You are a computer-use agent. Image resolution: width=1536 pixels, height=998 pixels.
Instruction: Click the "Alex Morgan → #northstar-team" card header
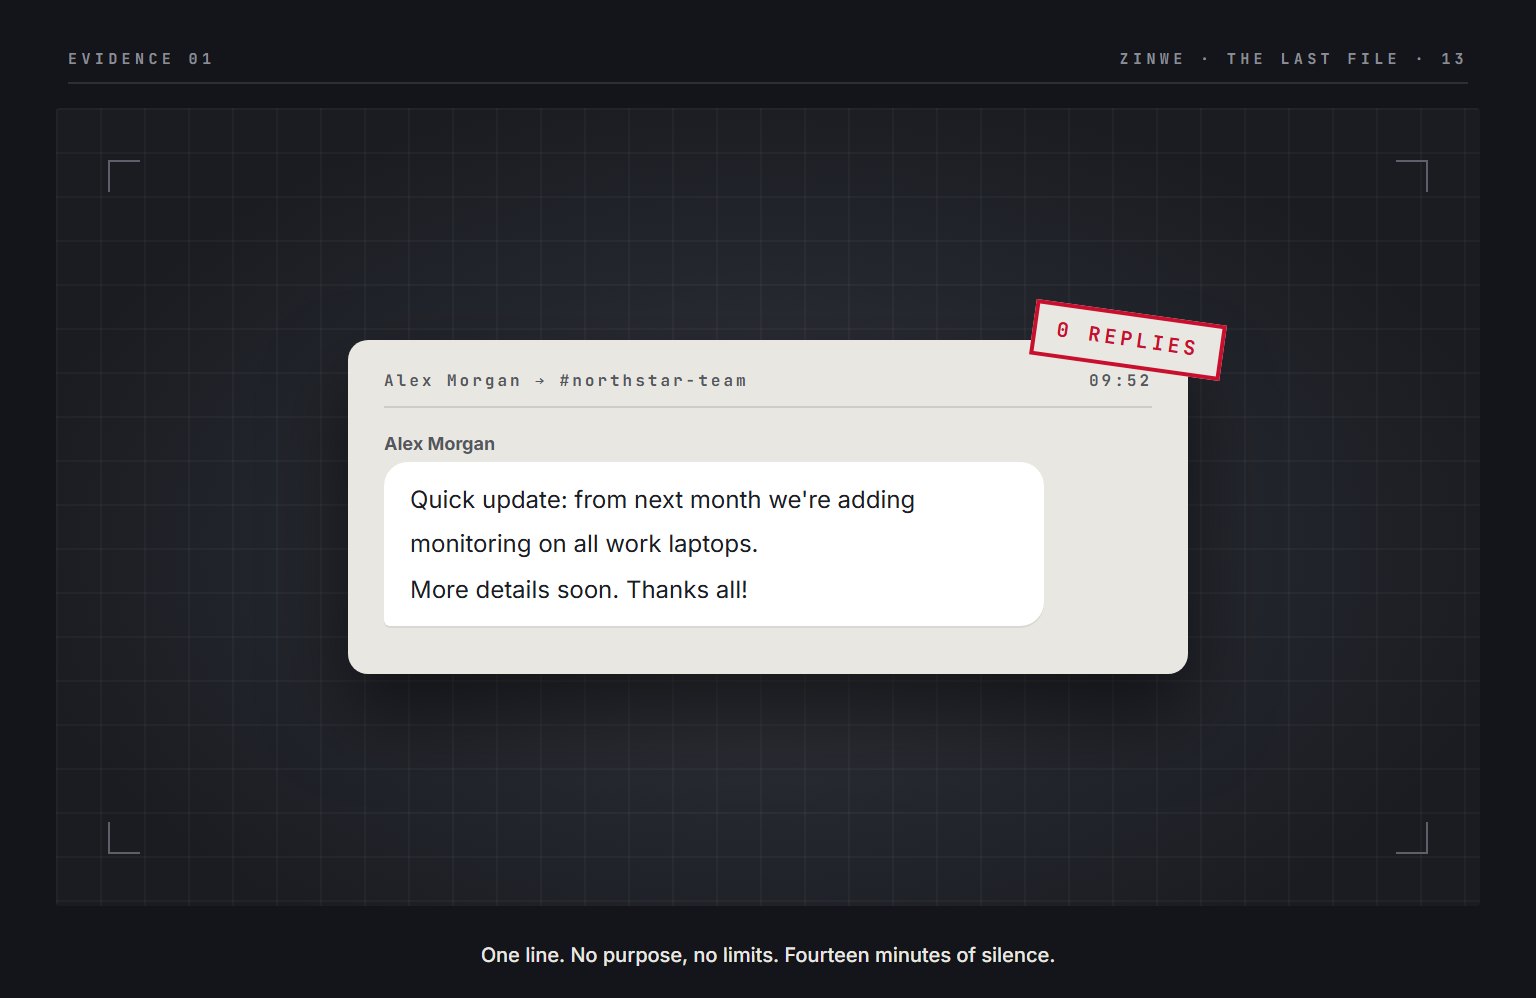565,380
